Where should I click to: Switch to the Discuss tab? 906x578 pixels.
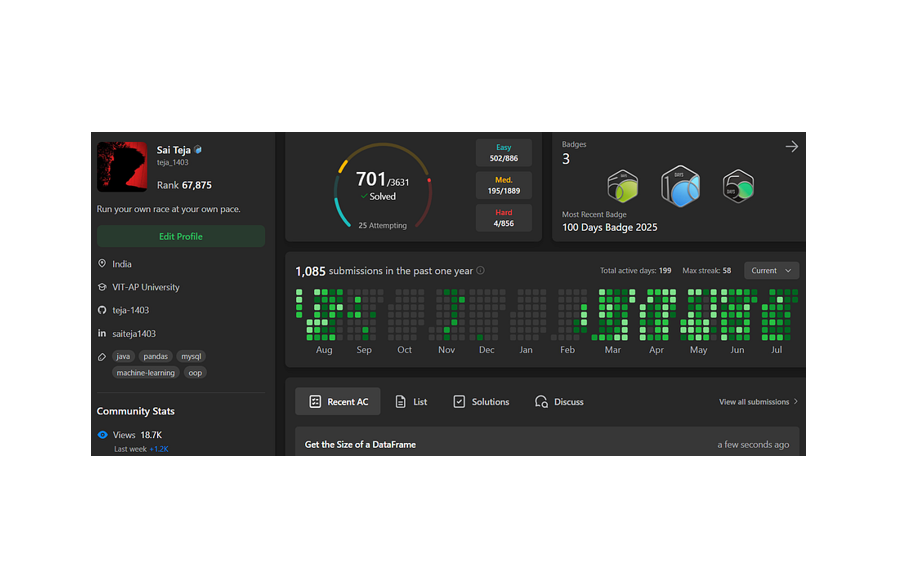[559, 402]
